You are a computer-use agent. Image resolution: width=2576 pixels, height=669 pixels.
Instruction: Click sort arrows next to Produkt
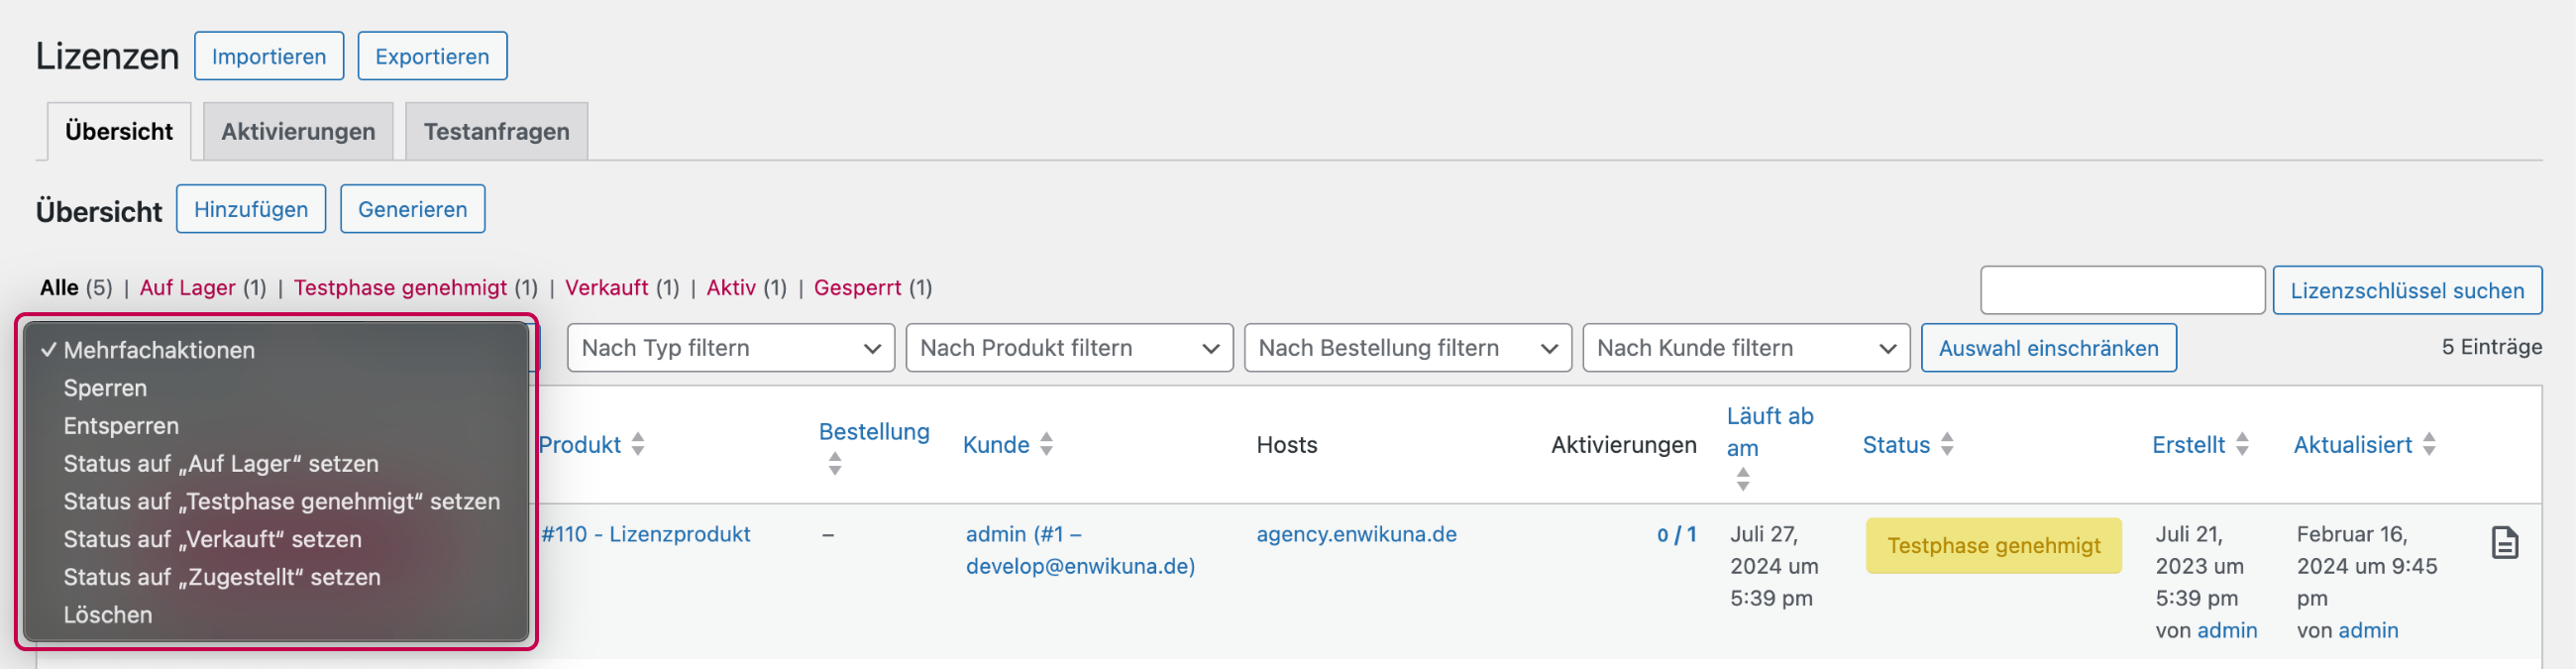638,445
